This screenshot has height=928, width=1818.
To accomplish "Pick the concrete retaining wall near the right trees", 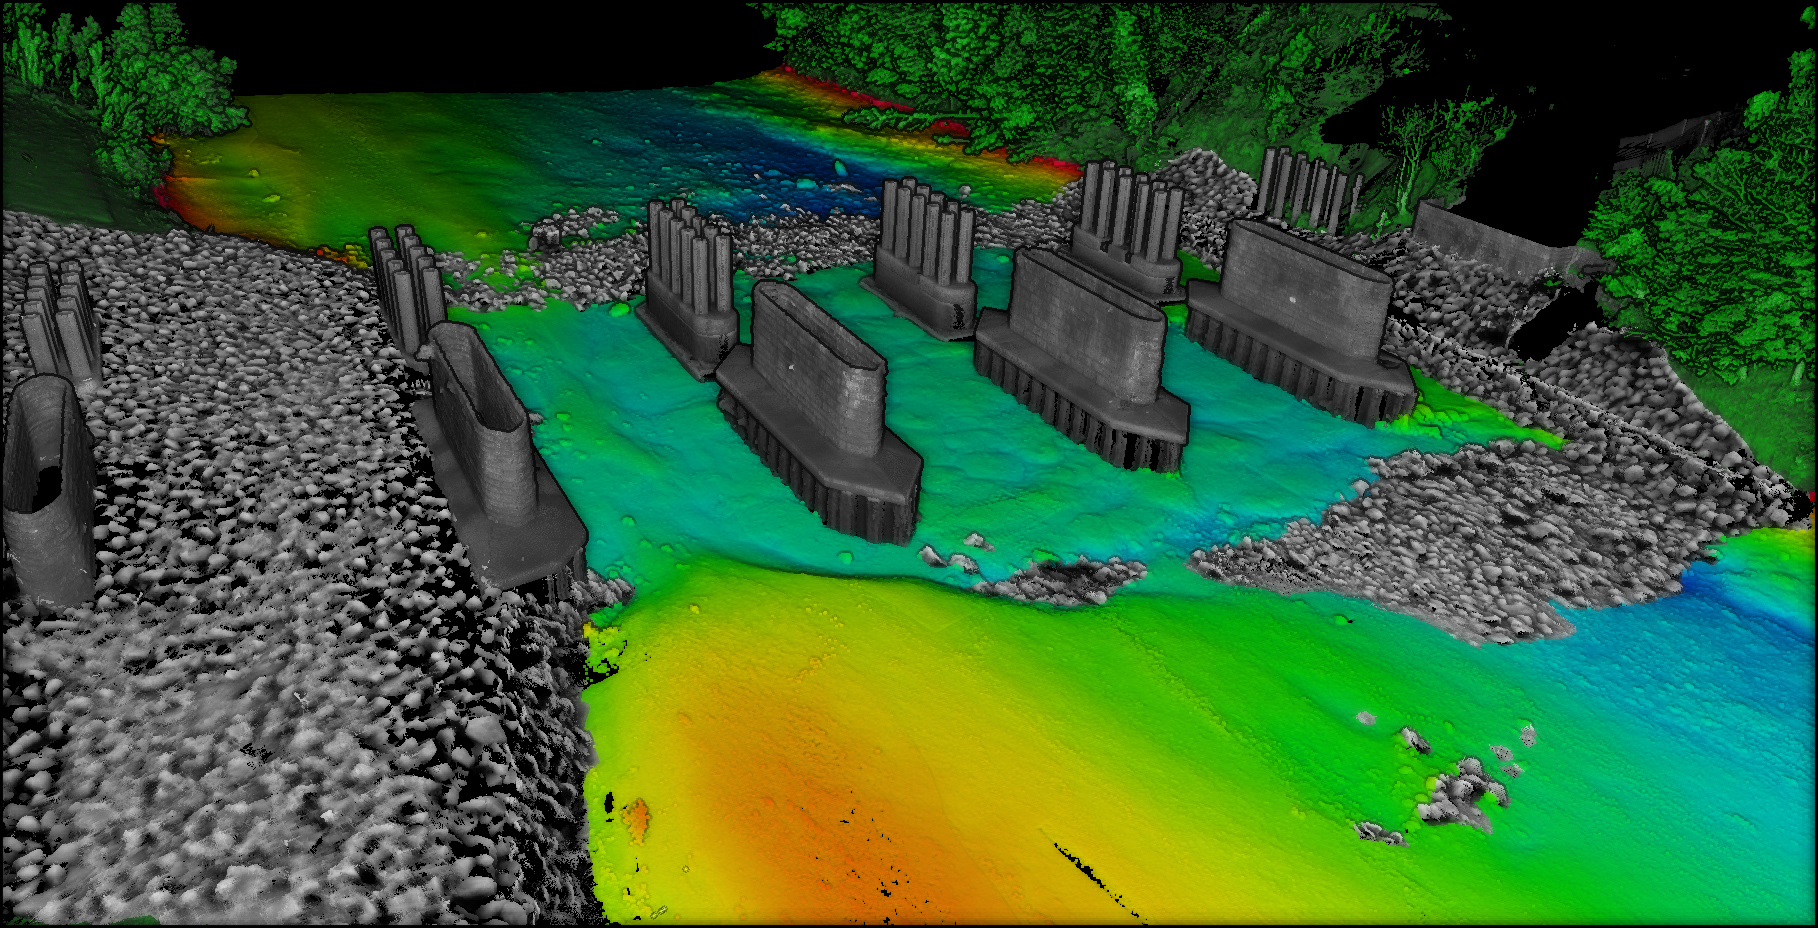I will pyautogui.click(x=1503, y=240).
